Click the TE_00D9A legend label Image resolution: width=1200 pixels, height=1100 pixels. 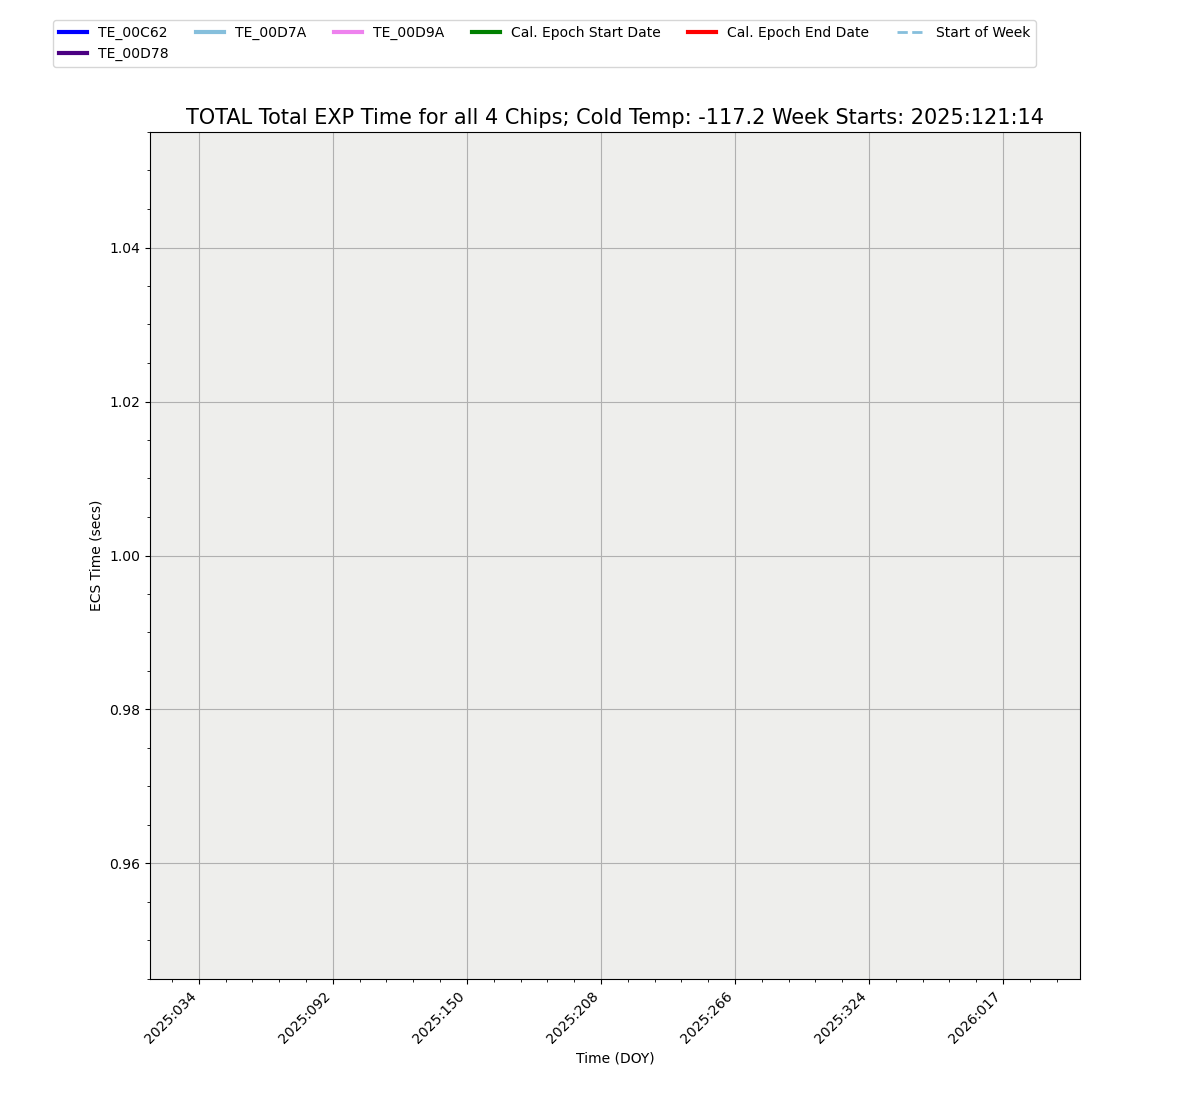tap(408, 32)
